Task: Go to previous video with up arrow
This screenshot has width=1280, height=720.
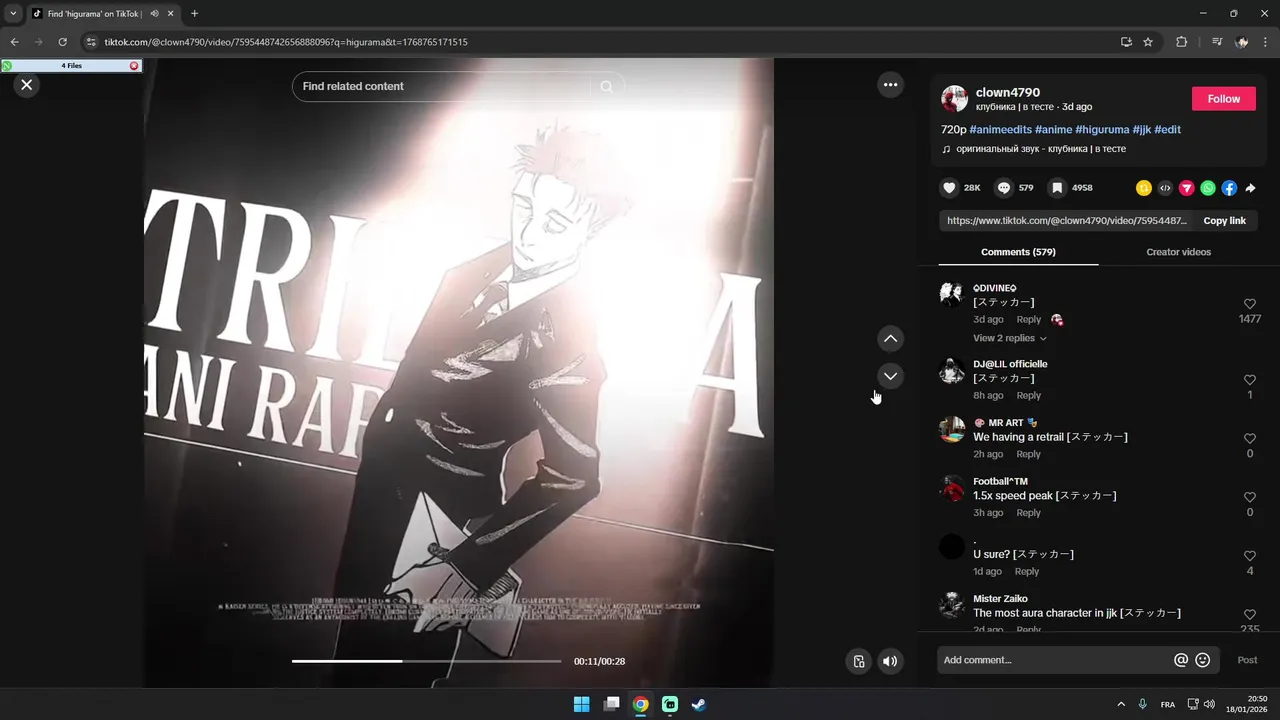Action: coord(890,339)
